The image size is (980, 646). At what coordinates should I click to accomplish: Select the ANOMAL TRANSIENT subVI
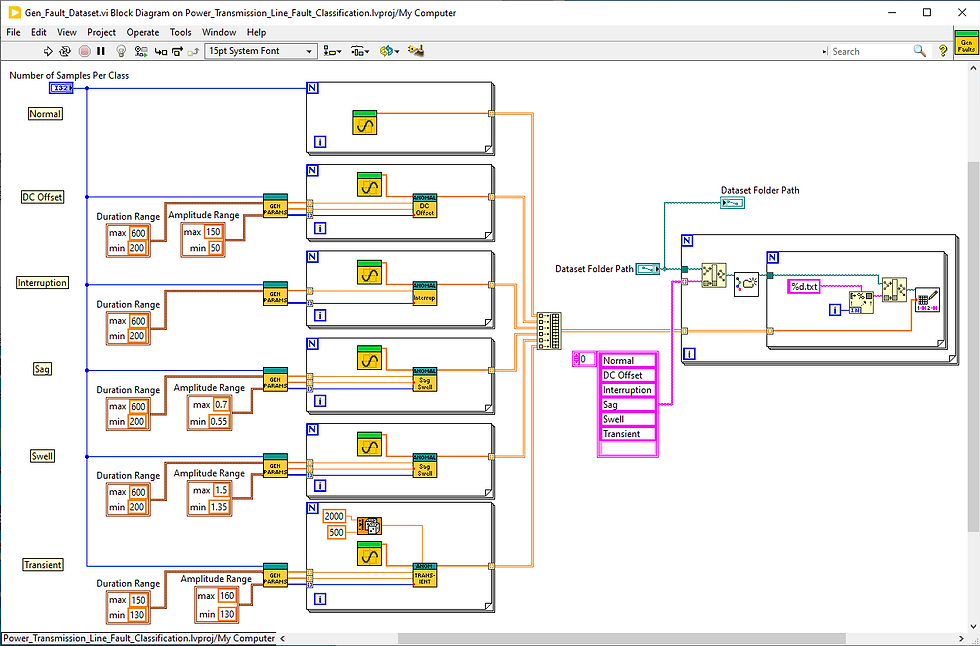(424, 575)
